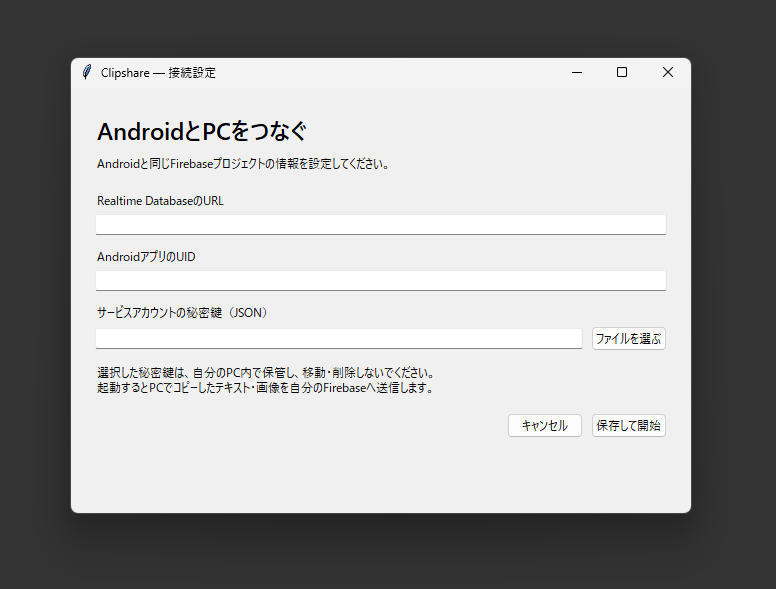776x589 pixels.
Task: Click the note line starting 起動するとPCでコピーした
Action: click(265, 388)
